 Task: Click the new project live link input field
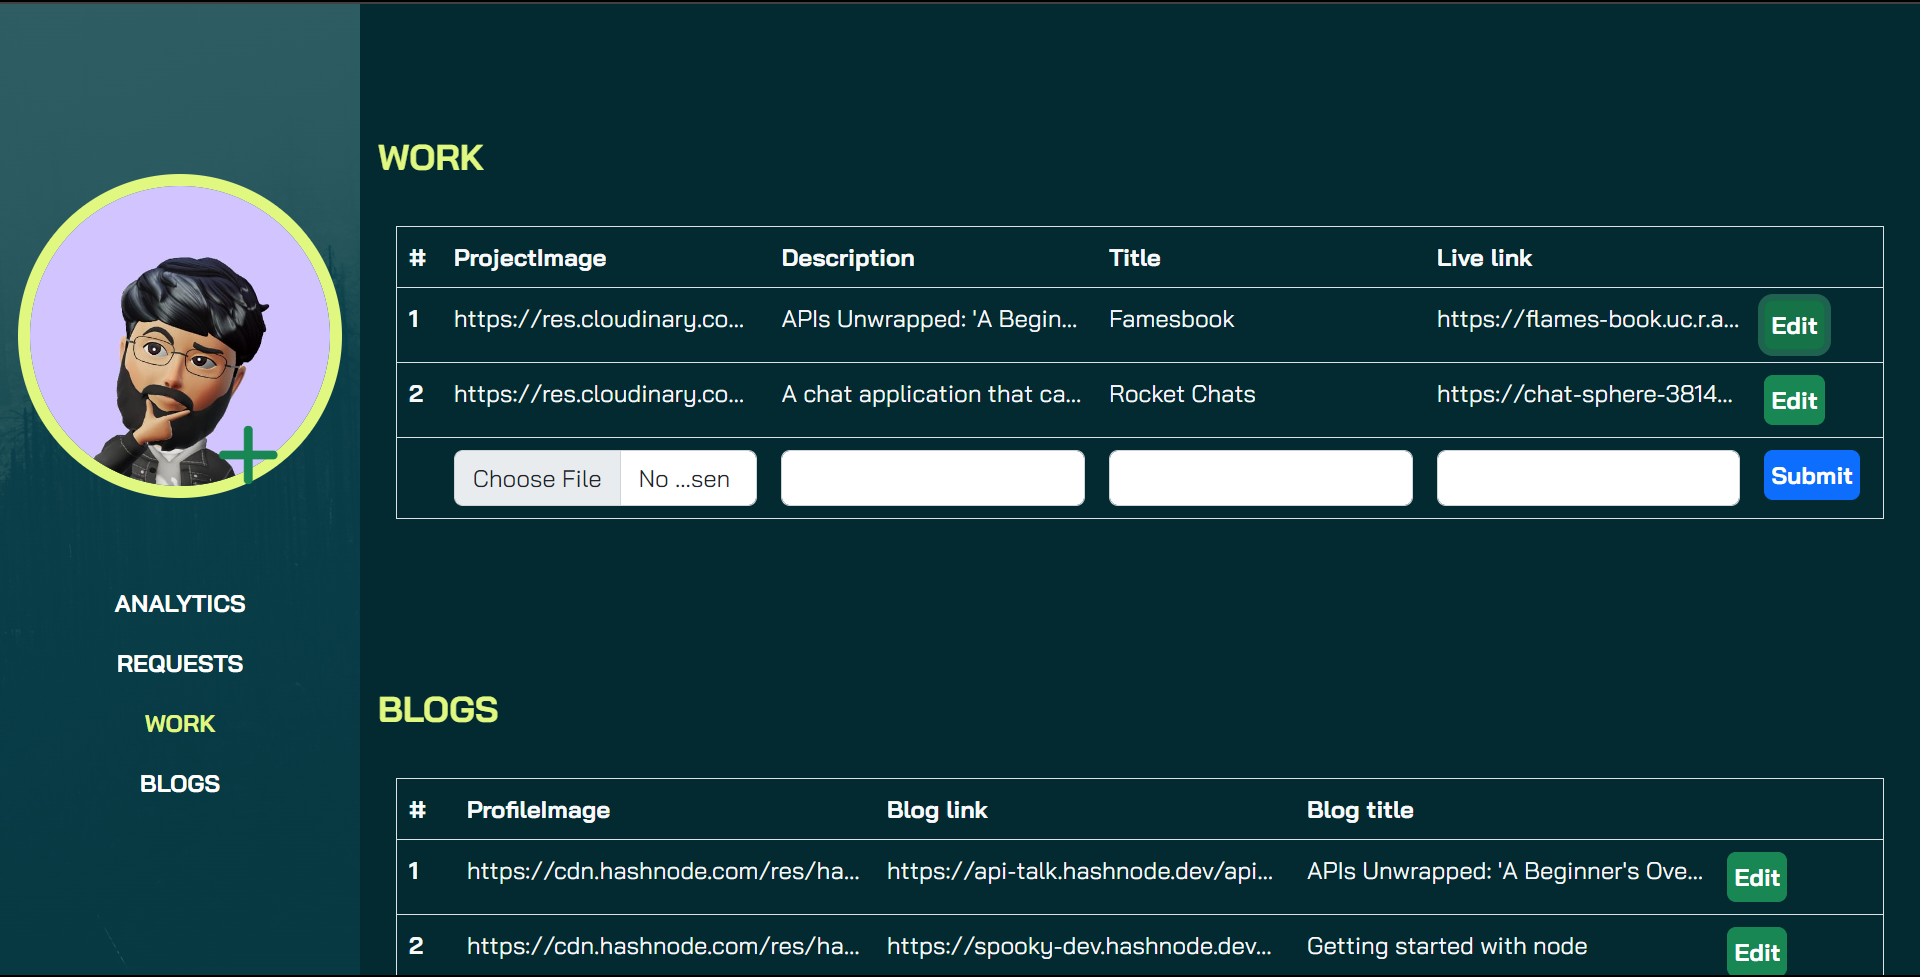click(x=1587, y=478)
